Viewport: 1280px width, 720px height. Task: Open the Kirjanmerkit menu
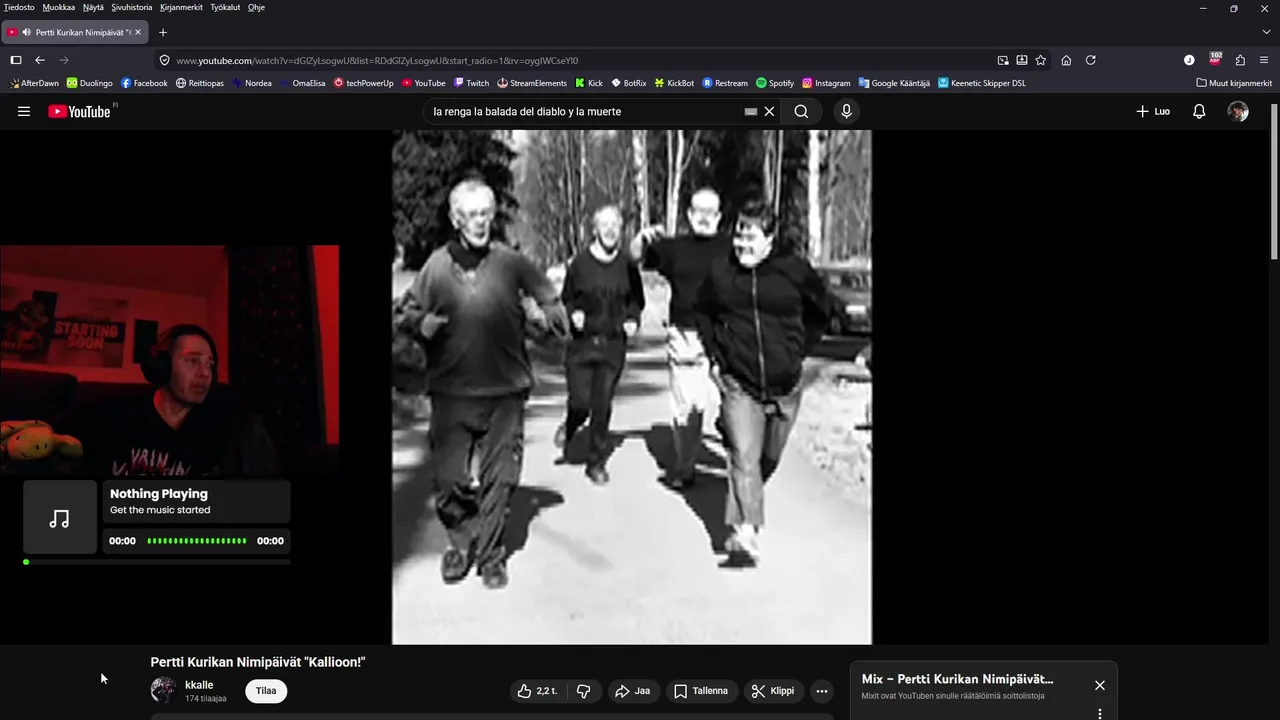click(181, 7)
